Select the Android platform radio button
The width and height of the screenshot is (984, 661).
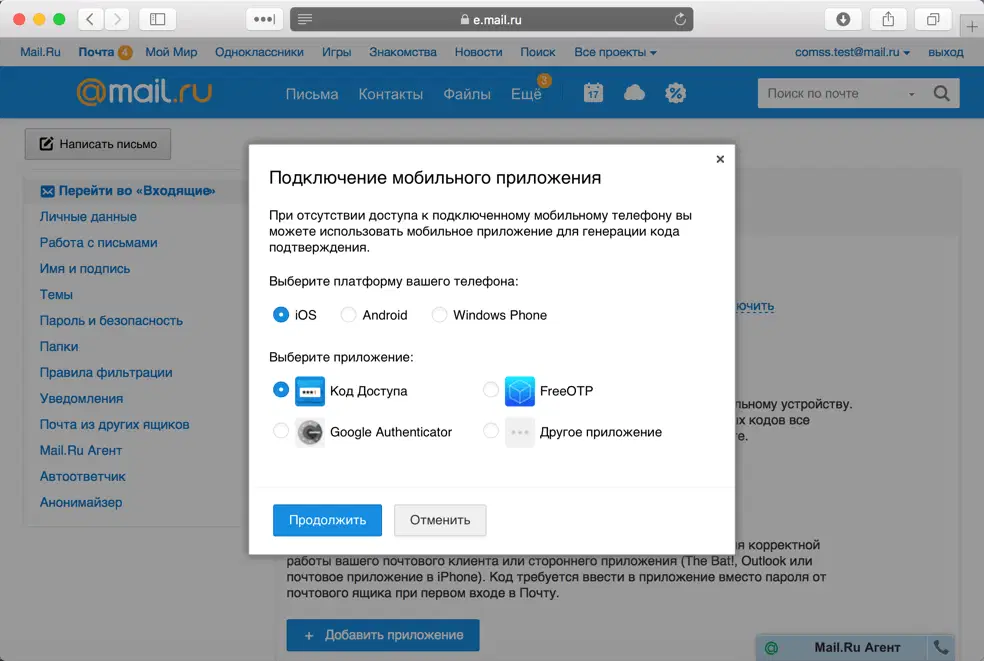click(x=348, y=314)
